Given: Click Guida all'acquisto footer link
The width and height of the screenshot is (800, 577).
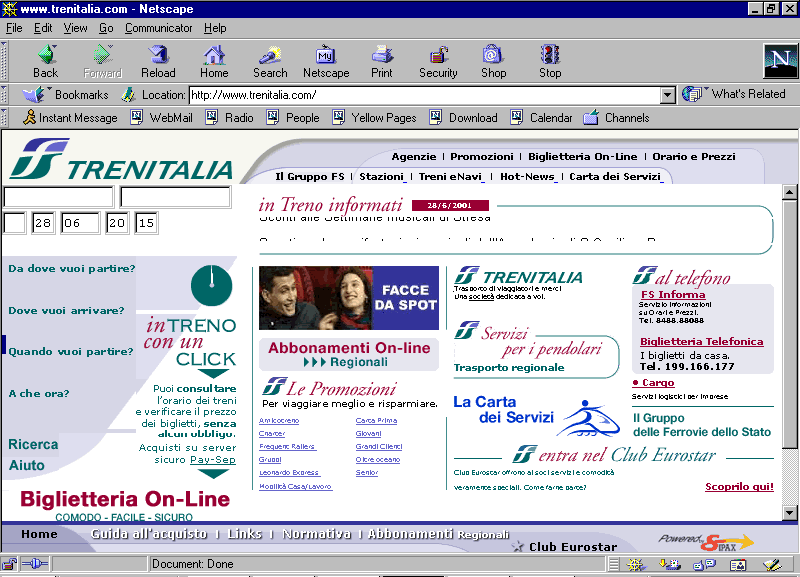Looking at the screenshot, I should (149, 534).
